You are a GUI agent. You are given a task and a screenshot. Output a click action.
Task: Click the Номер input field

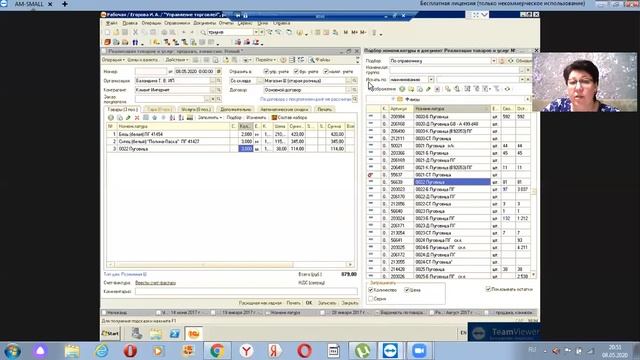(151, 71)
